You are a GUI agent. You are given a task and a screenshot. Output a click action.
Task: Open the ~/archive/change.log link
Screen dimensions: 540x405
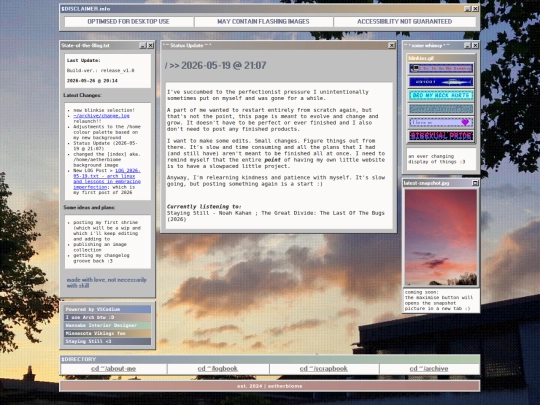(x=101, y=116)
